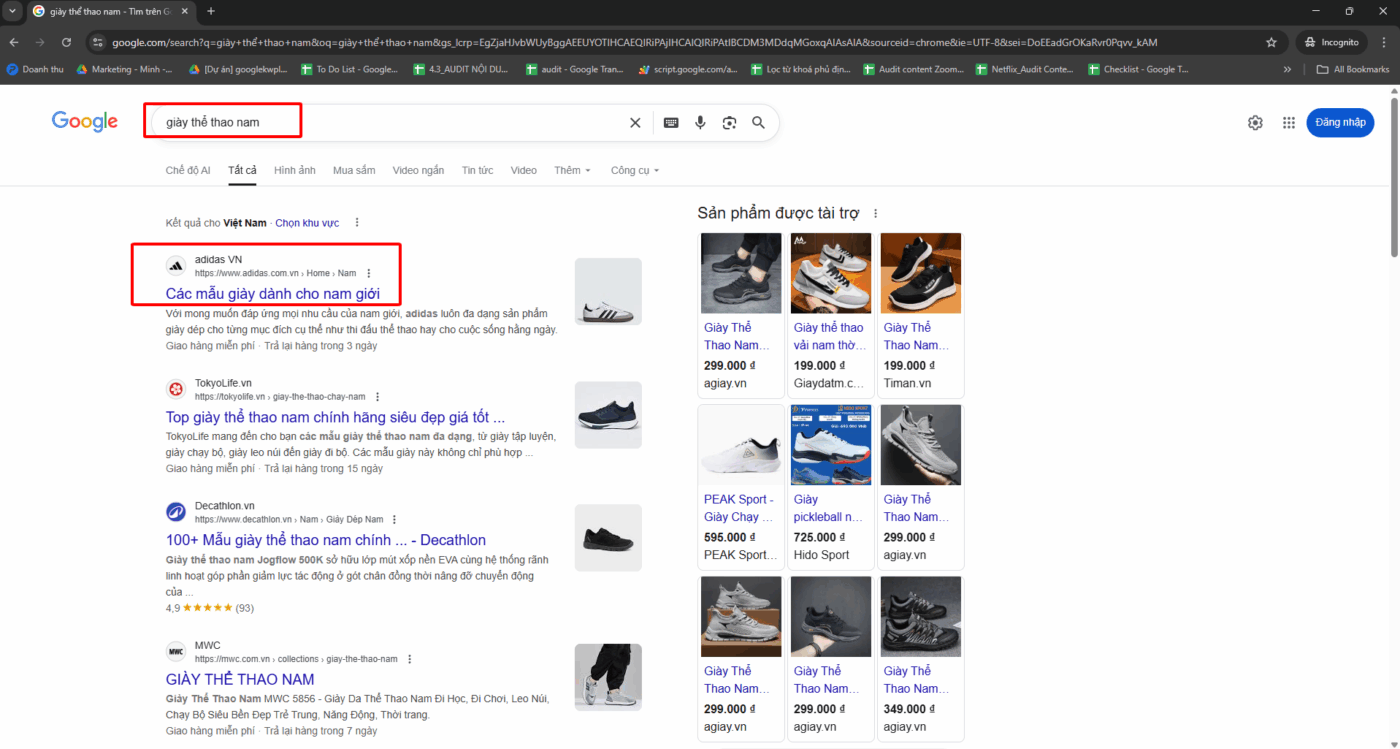Viewport: 1400px width, 749px height.
Task: Click the sneaker thumbnail beside the TokyoLife result
Action: point(608,415)
